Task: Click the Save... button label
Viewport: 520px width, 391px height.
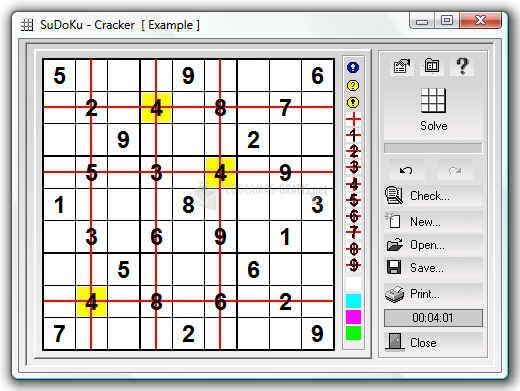Action: (426, 268)
